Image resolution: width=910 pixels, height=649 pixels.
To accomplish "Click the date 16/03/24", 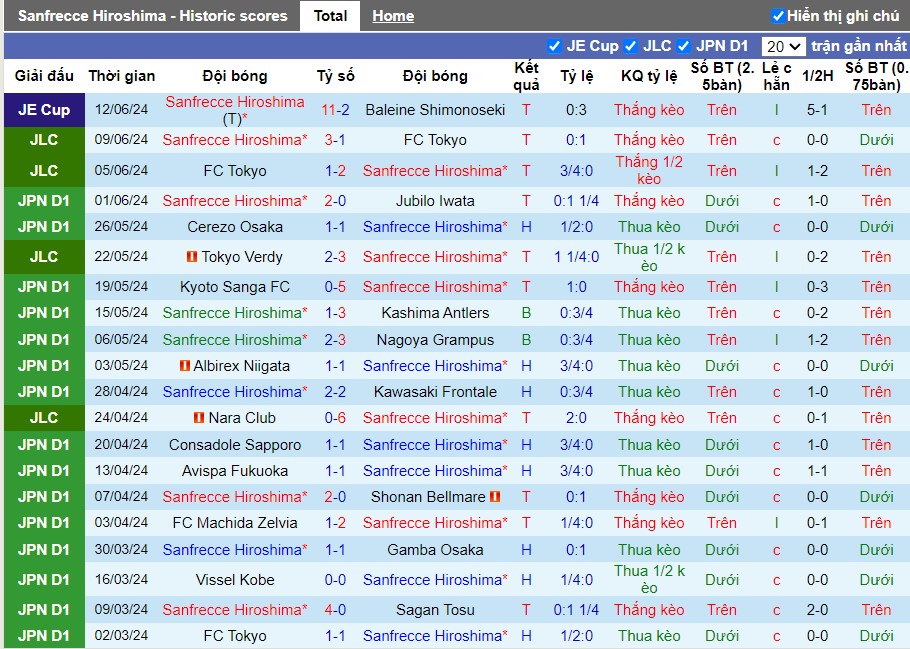I will coord(121,579).
